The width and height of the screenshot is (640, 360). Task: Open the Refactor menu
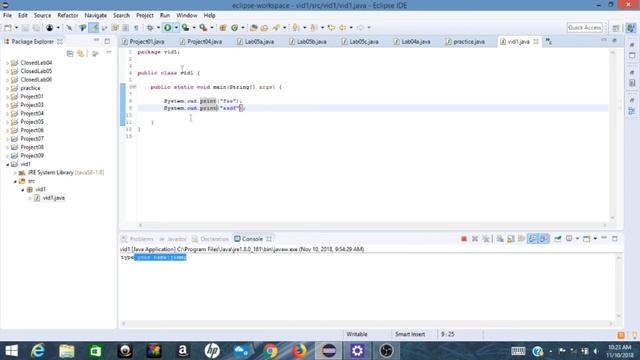[x=68, y=15]
